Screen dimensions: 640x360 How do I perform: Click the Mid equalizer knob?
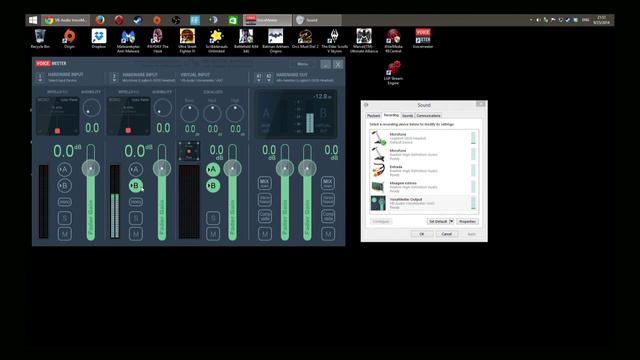point(212,113)
